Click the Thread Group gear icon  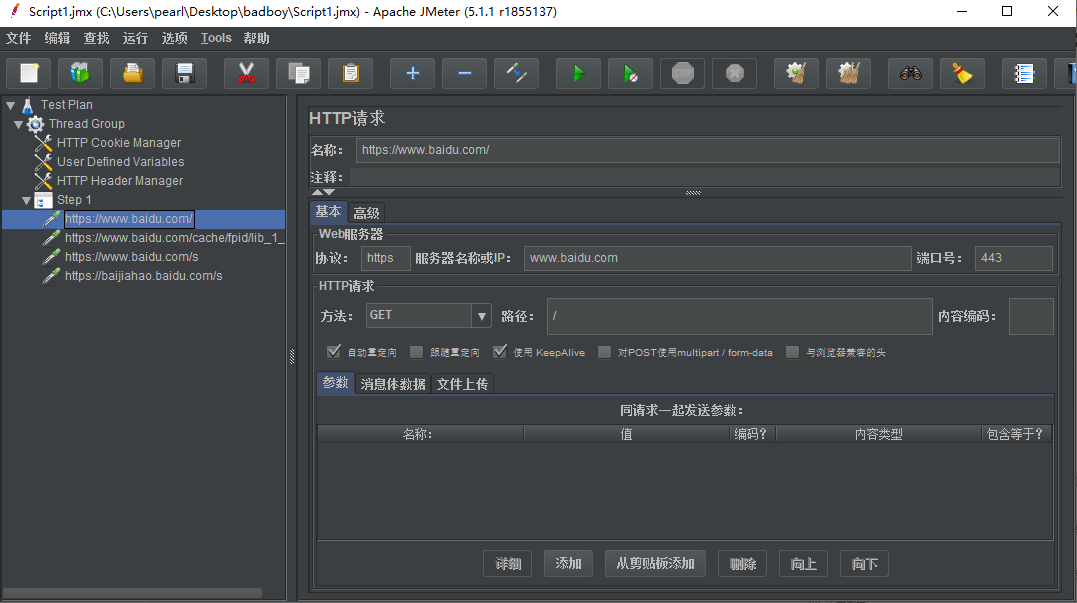[x=35, y=124]
